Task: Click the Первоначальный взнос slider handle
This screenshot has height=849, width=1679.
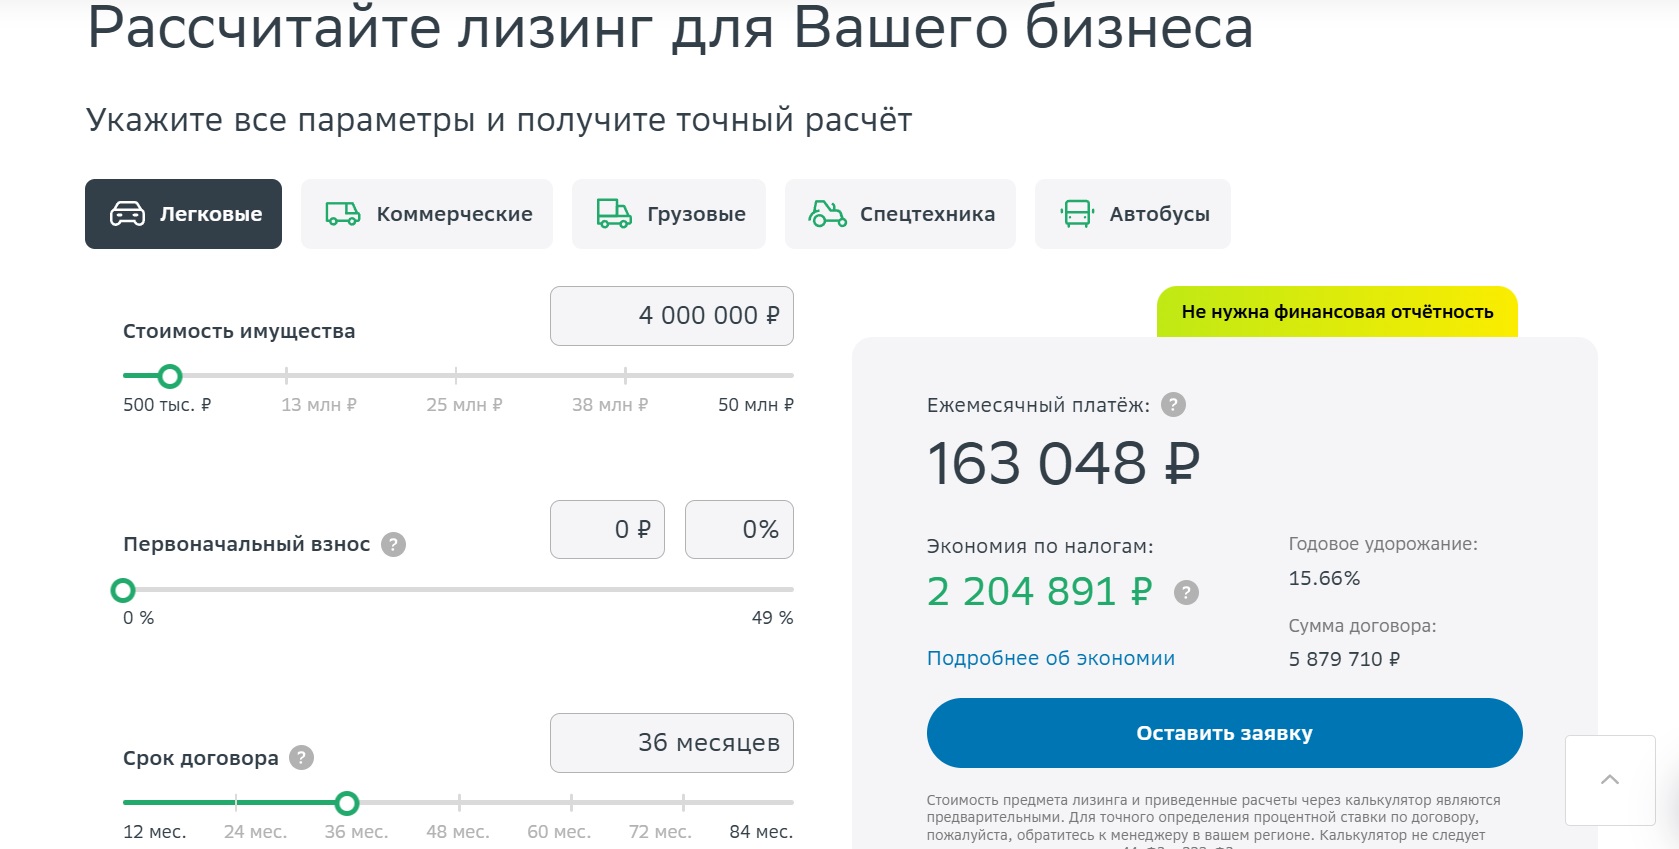Action: pyautogui.click(x=124, y=590)
